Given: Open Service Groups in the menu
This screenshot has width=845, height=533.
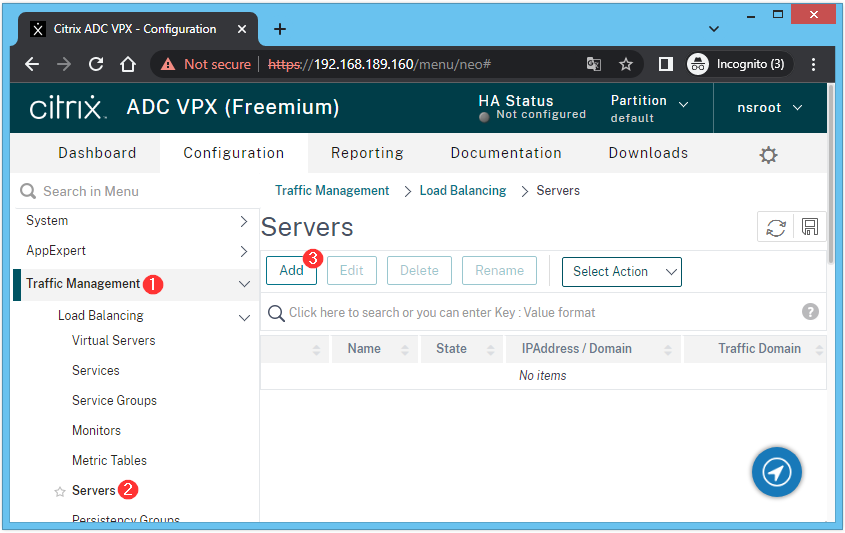Looking at the screenshot, I should tap(114, 400).
